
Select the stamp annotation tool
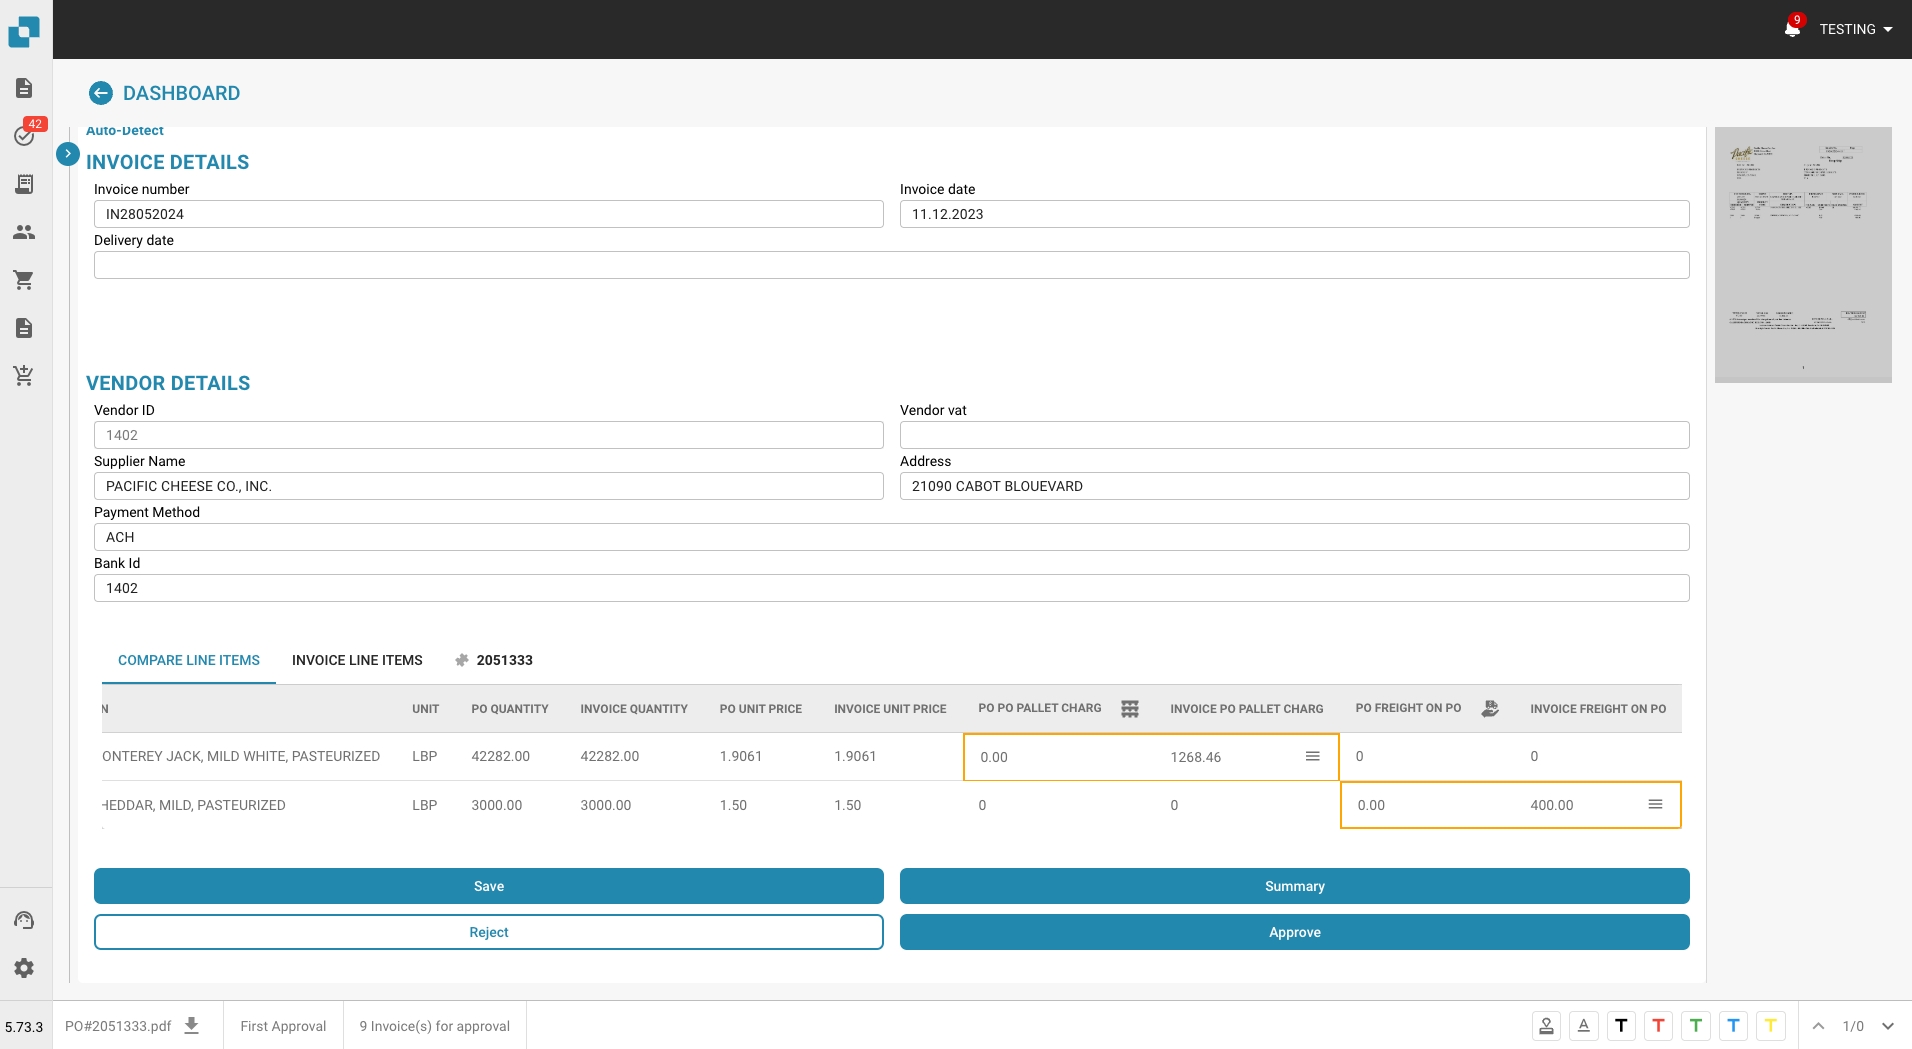(x=1546, y=1026)
